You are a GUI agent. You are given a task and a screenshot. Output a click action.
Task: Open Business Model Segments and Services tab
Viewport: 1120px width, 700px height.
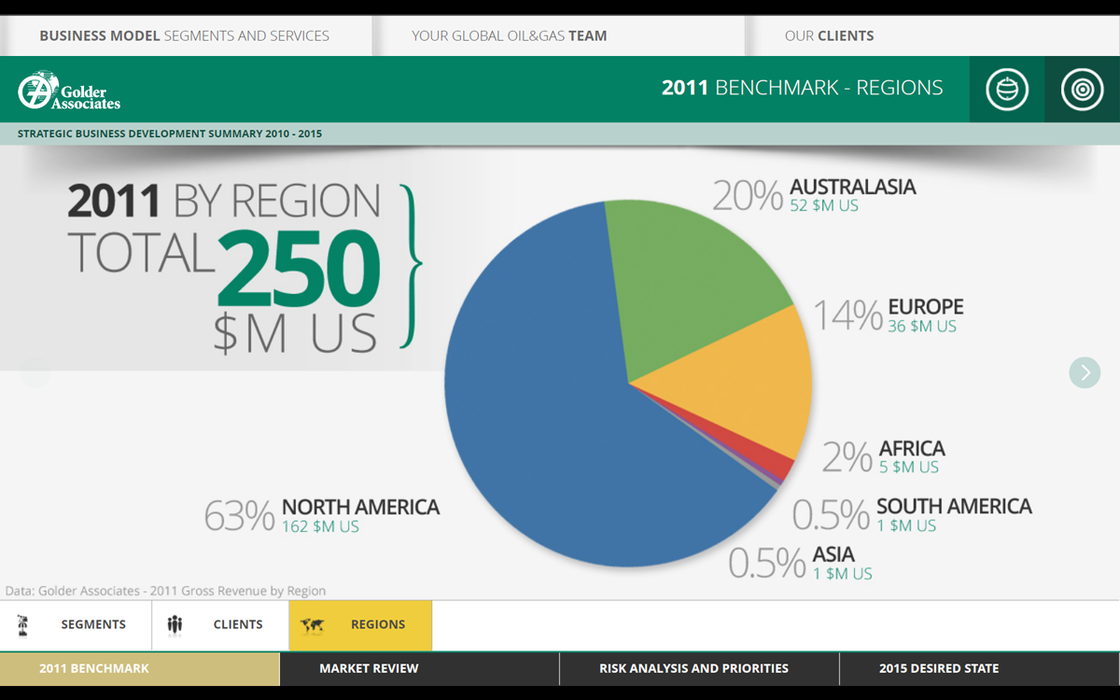(184, 36)
